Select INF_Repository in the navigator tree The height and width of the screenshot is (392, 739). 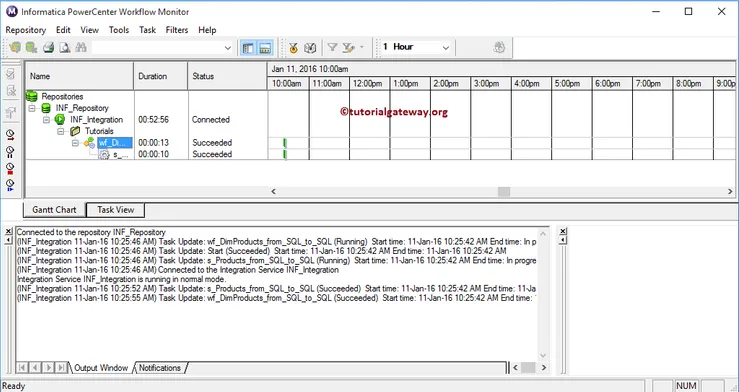click(x=82, y=108)
